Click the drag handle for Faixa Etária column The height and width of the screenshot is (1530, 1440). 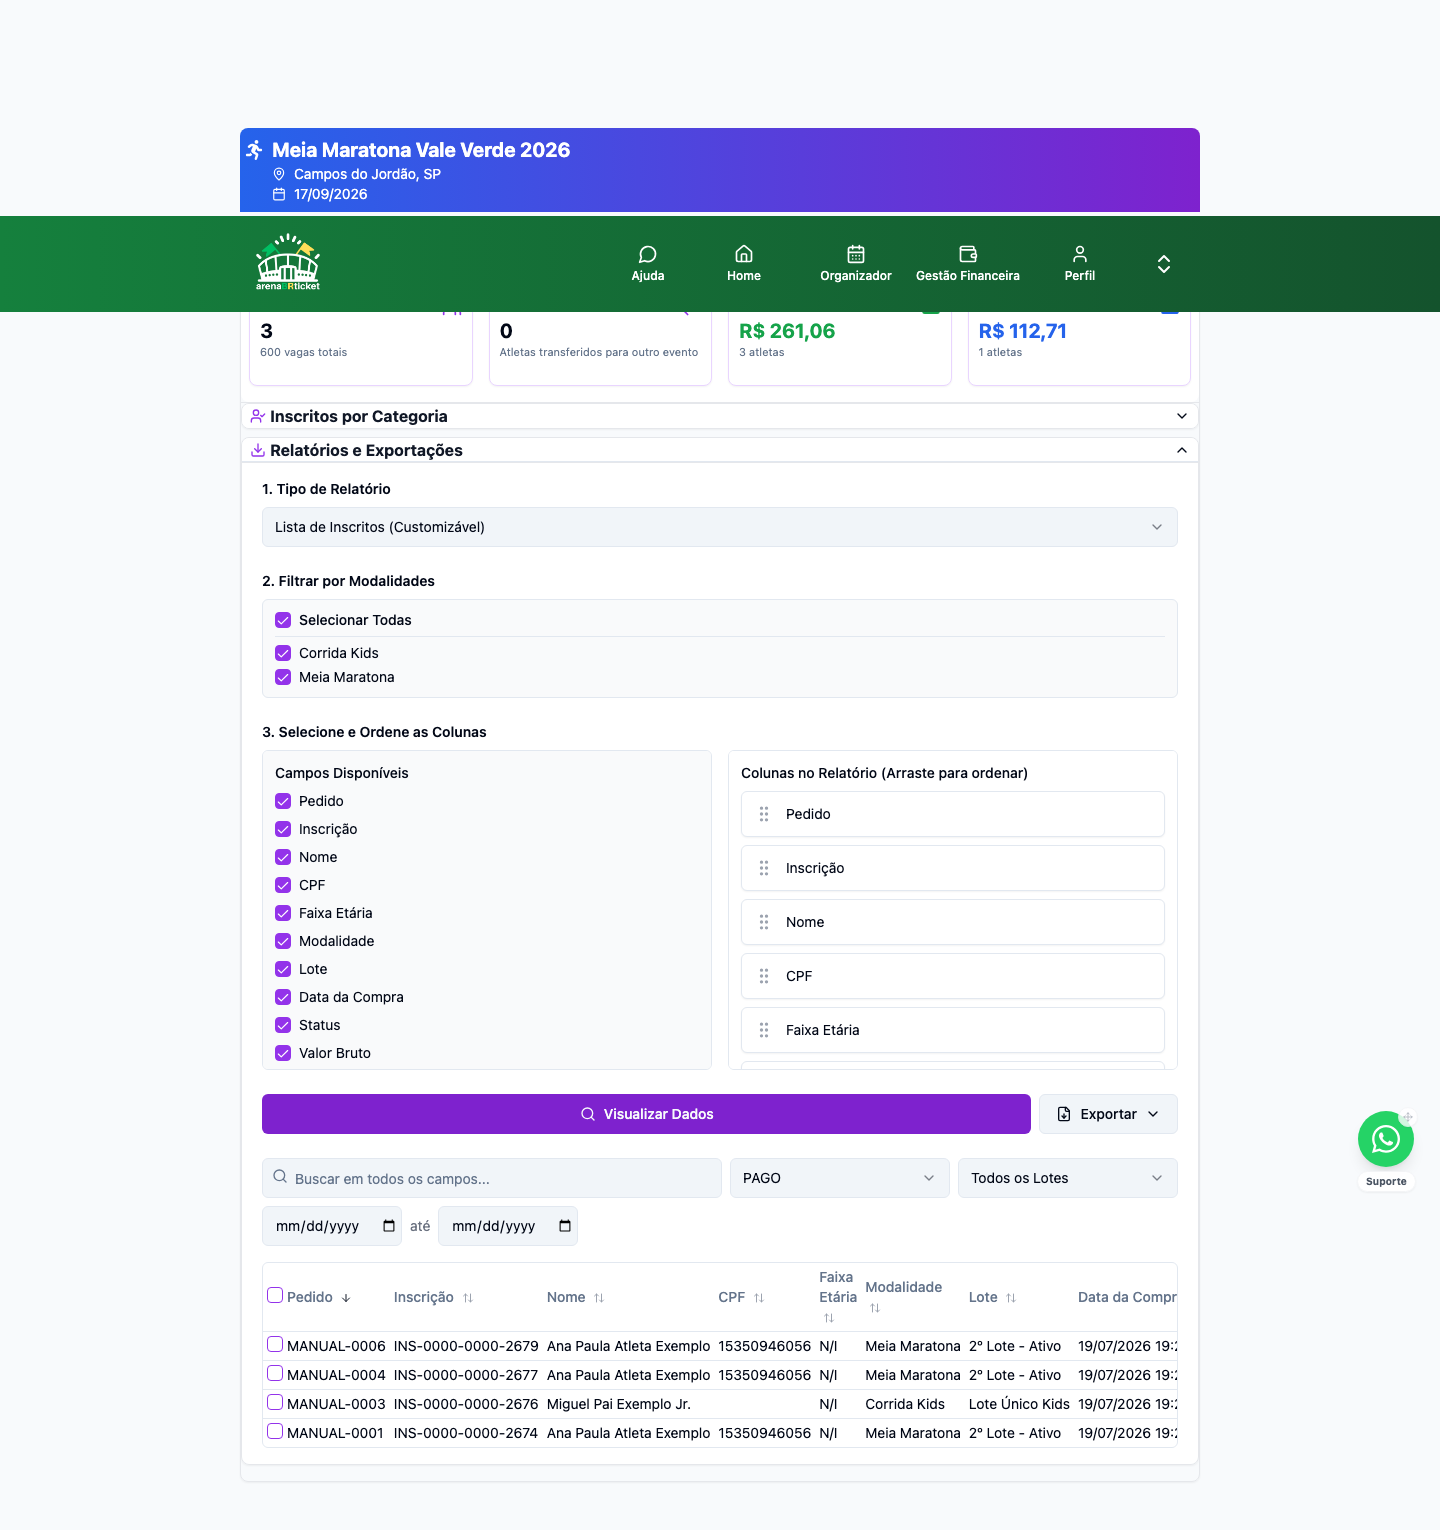764,1030
